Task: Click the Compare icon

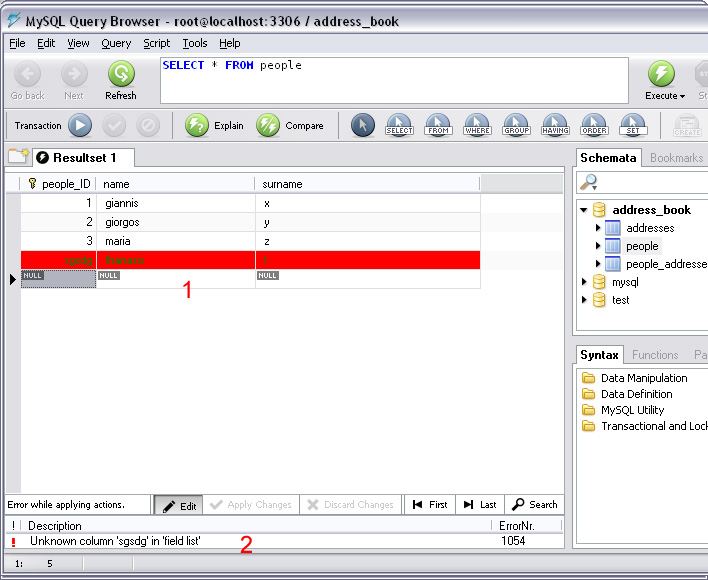Action: (x=268, y=125)
